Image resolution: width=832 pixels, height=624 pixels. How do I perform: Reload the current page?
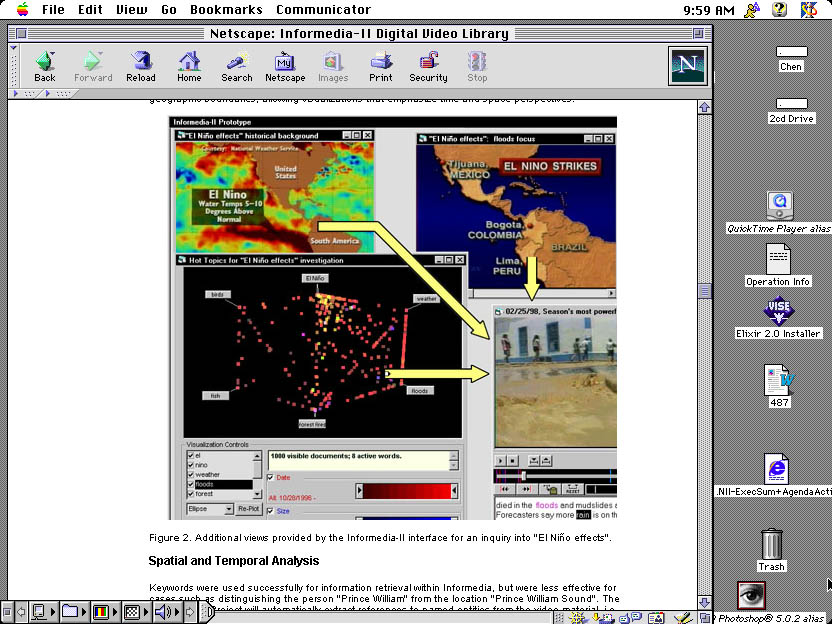[141, 65]
